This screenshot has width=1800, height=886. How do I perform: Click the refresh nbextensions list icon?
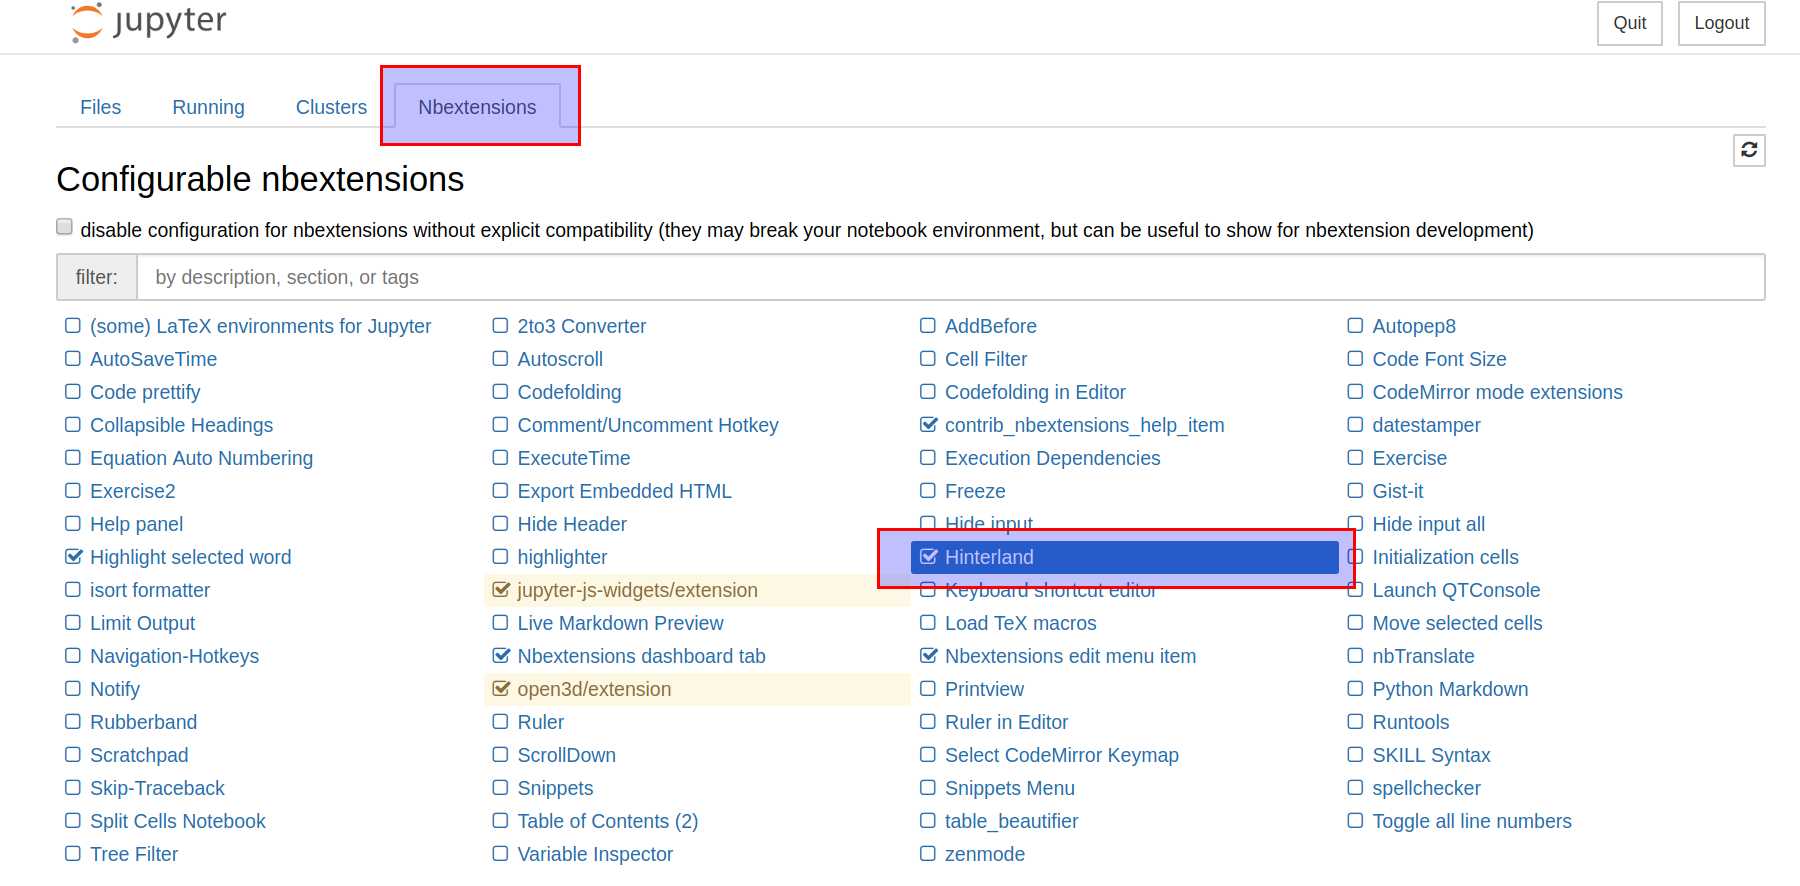(x=1749, y=150)
